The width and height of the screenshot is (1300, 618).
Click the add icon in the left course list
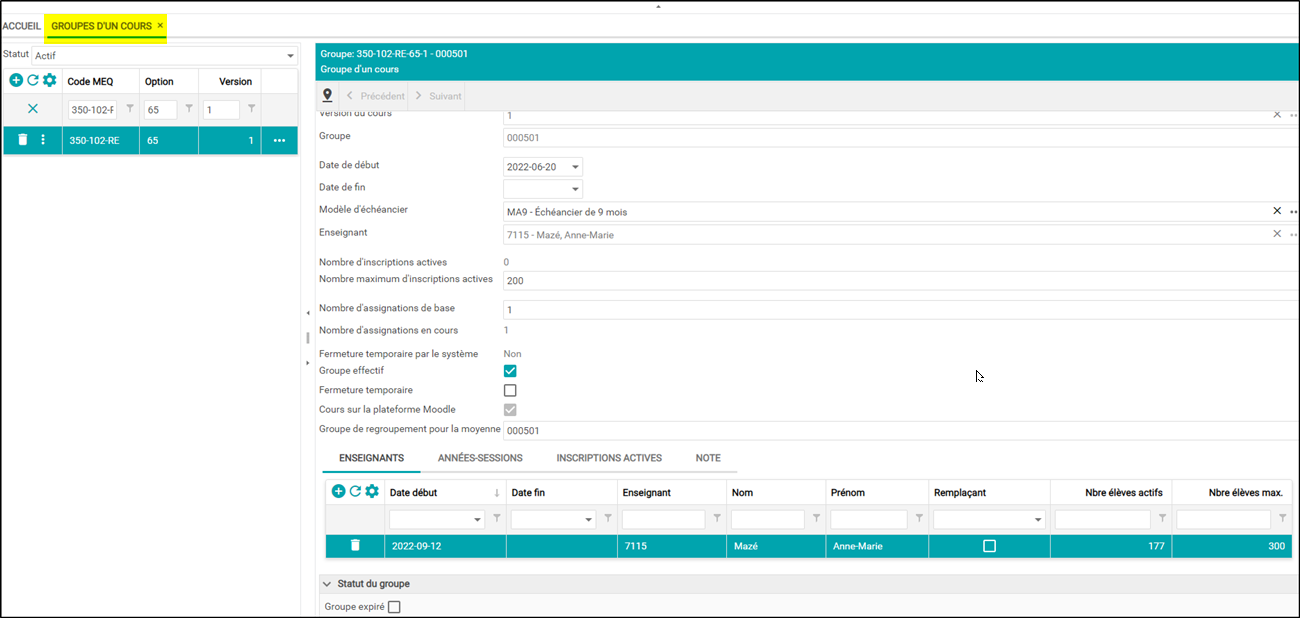(x=16, y=81)
